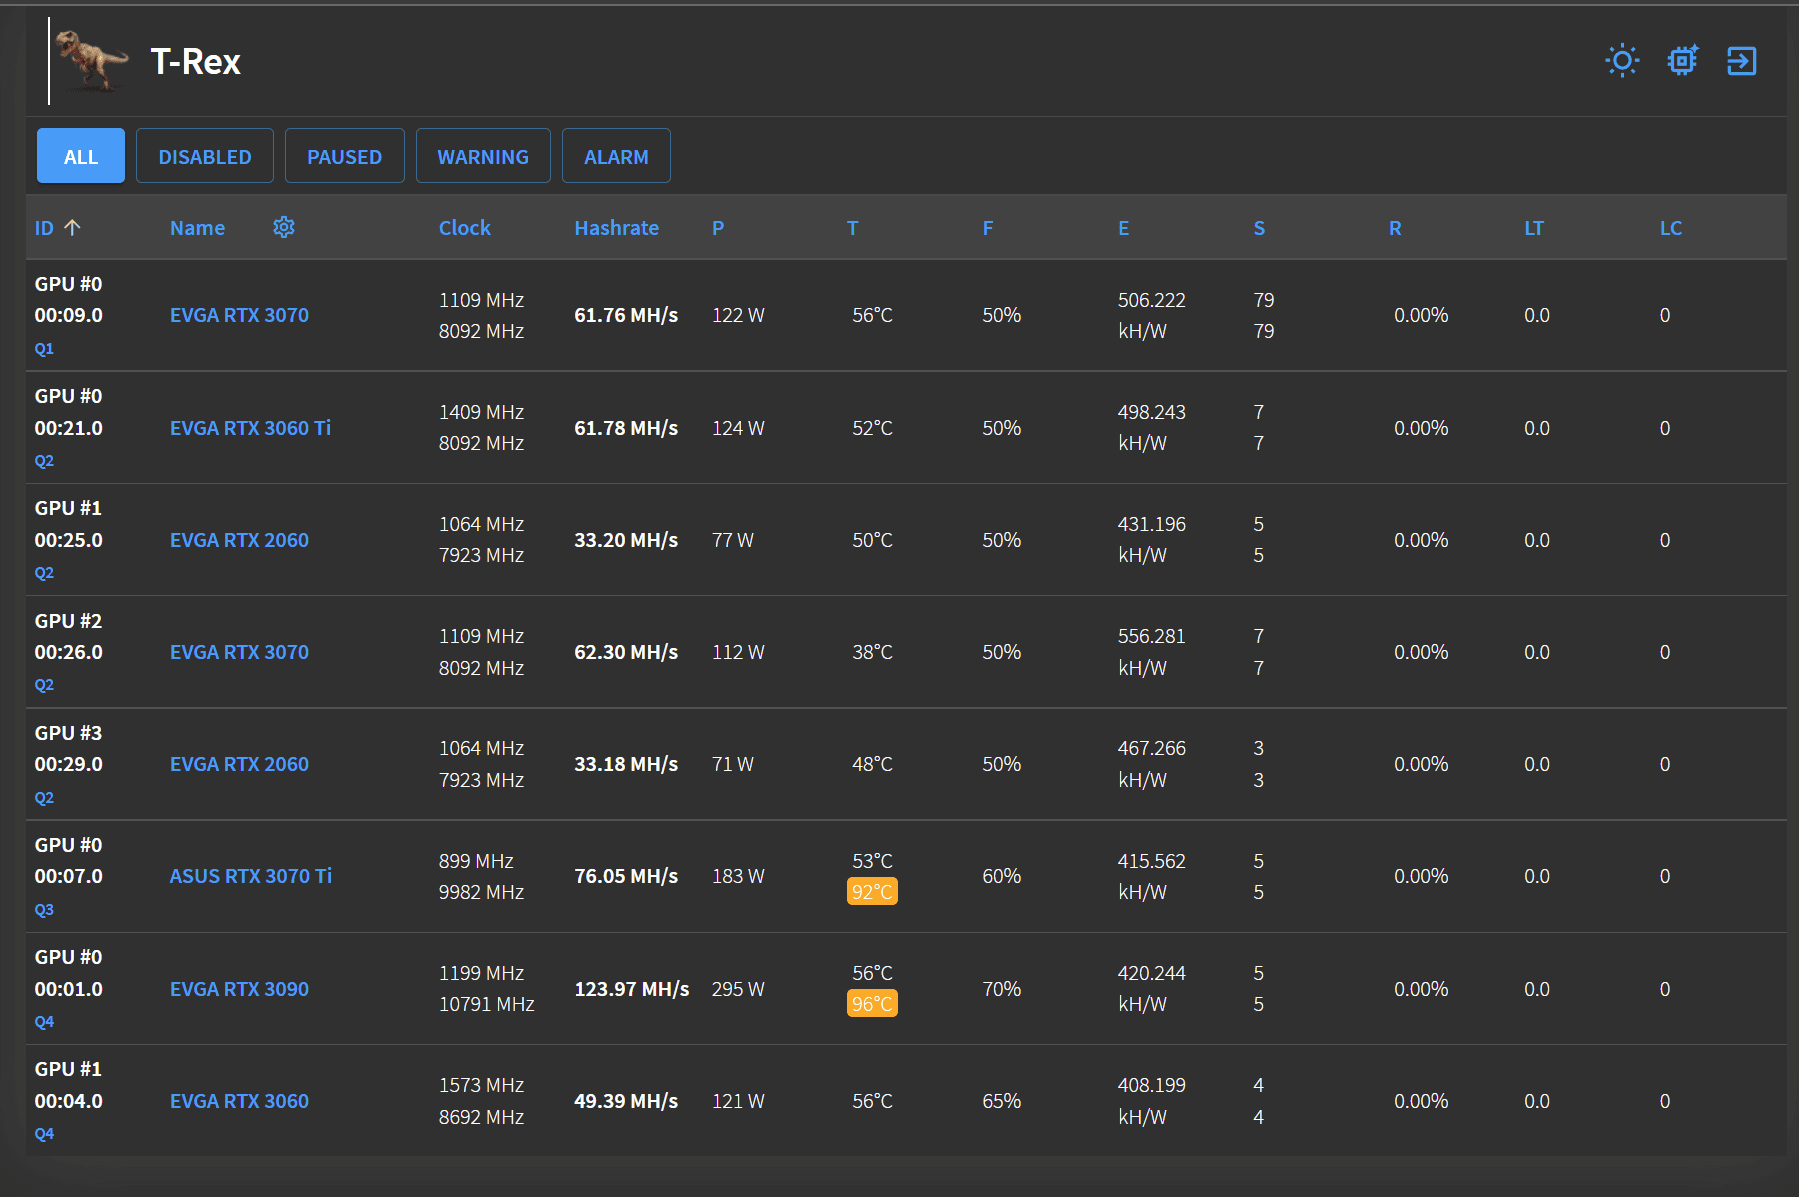Click the 77 W power reading
Image resolution: width=1799 pixels, height=1197 pixels.
click(x=733, y=540)
